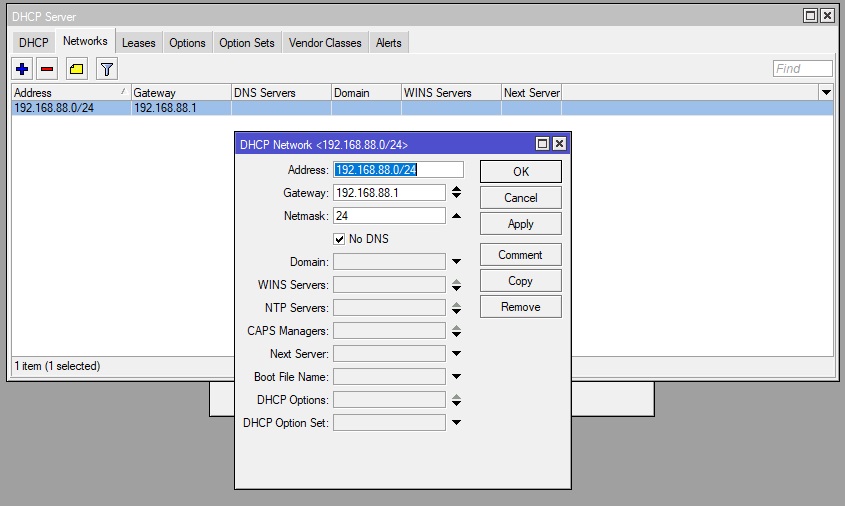Image resolution: width=845 pixels, height=506 pixels.
Task: Edit the Netmask input field
Action: pos(389,216)
